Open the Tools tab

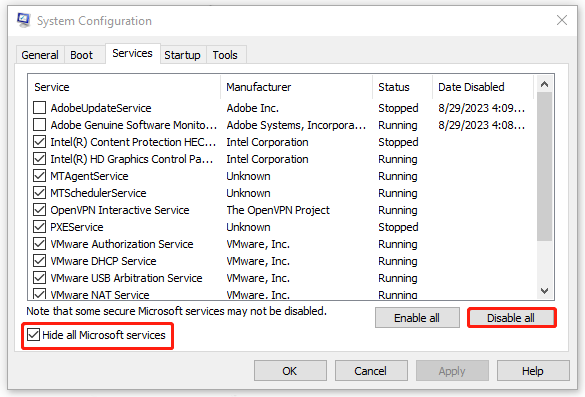coord(225,55)
